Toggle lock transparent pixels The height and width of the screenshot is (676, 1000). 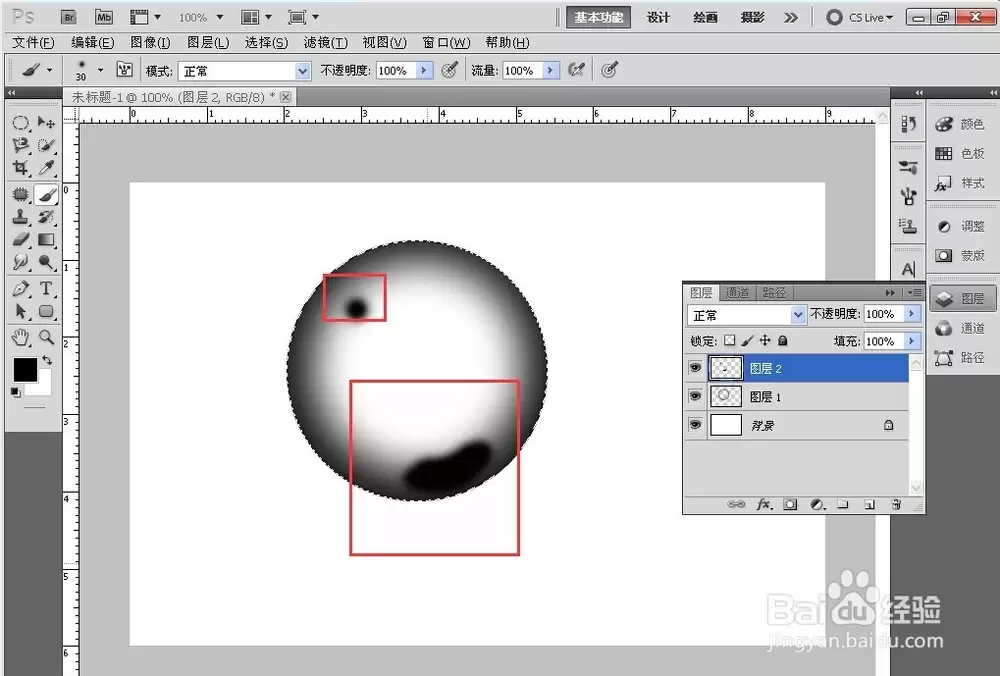[x=730, y=341]
